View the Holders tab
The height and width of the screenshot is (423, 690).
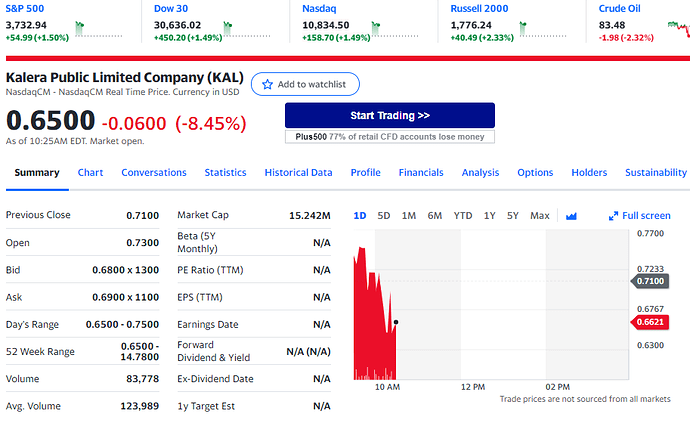(x=589, y=173)
